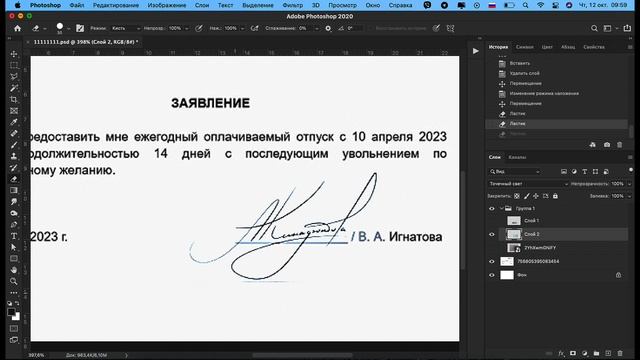Open the brush settings panel icon
Viewport: 640px width, 360px height.
(80, 28)
